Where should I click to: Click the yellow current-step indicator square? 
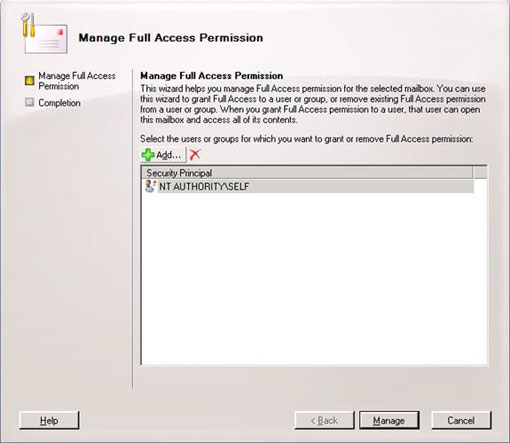[x=29, y=81]
